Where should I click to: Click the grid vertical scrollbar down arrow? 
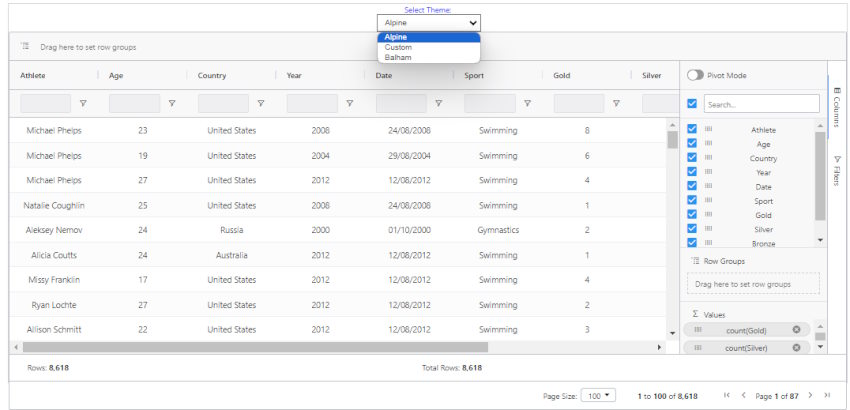click(x=673, y=333)
